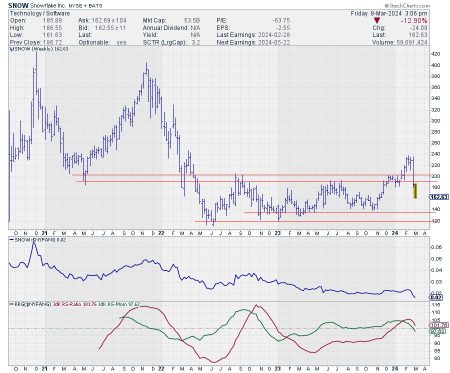Click the red down-triangle change indicator
Image resolution: width=450 pixels, height=373 pixels.
pyautogui.click(x=377, y=21)
